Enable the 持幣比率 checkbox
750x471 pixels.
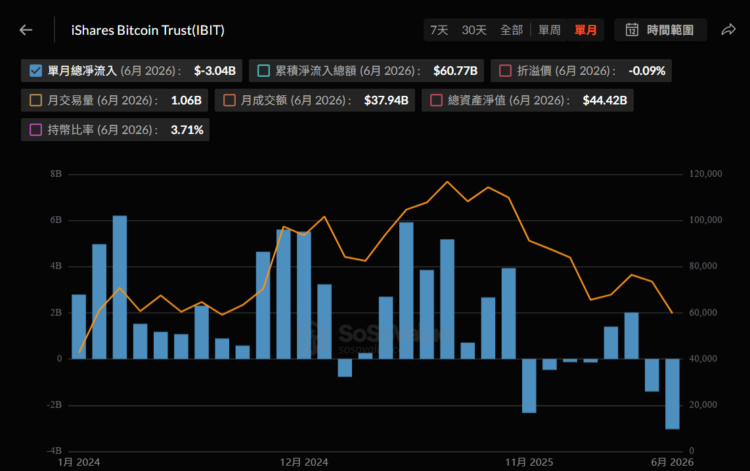36,130
